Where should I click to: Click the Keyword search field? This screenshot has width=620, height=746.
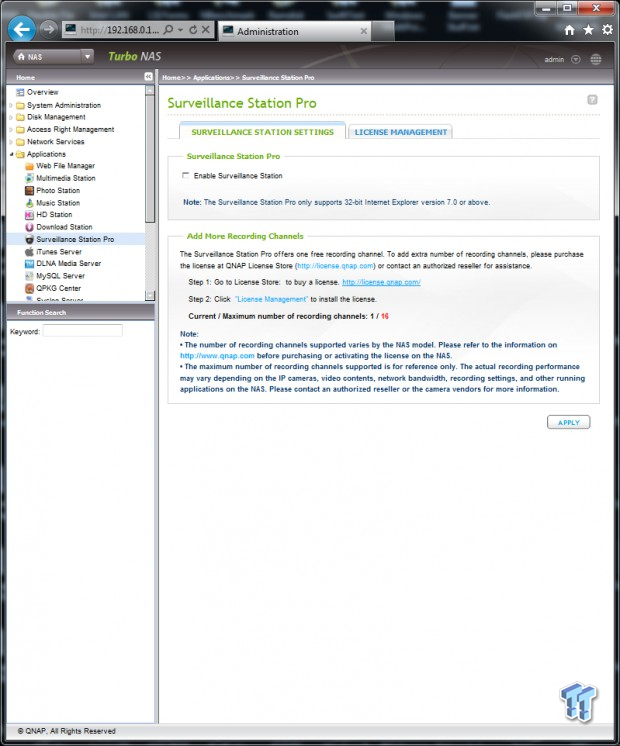tap(83, 331)
